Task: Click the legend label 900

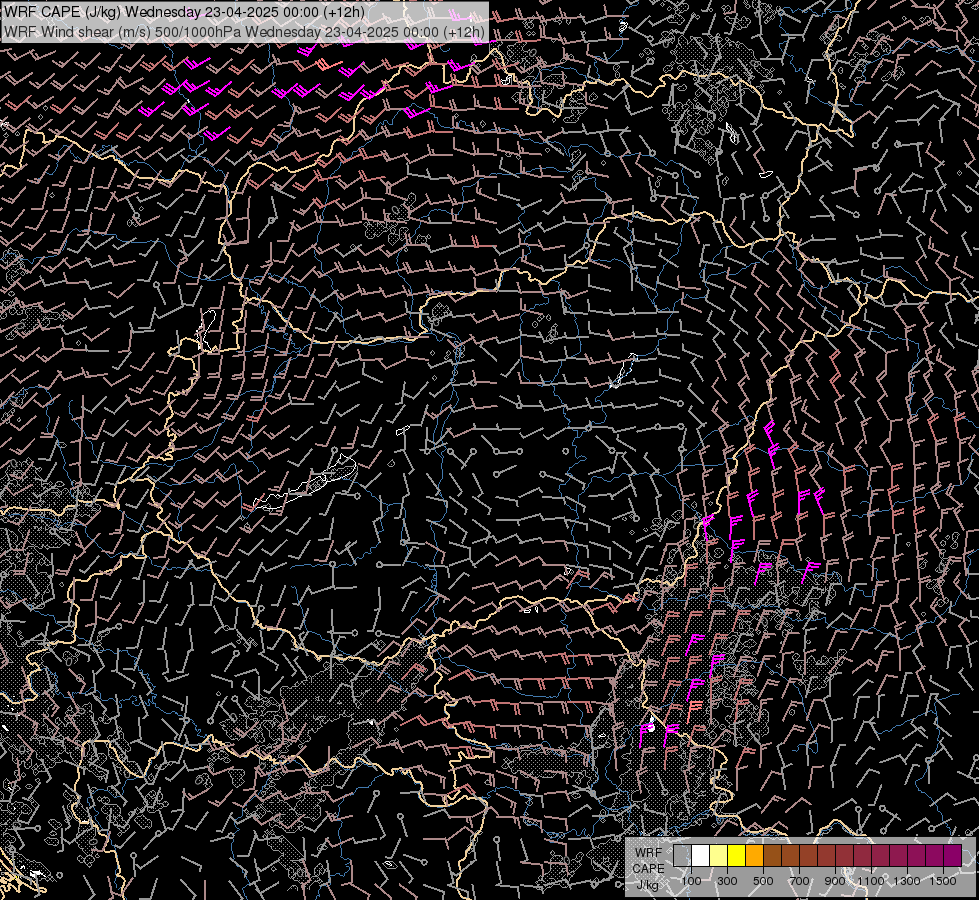Action: [x=835, y=881]
